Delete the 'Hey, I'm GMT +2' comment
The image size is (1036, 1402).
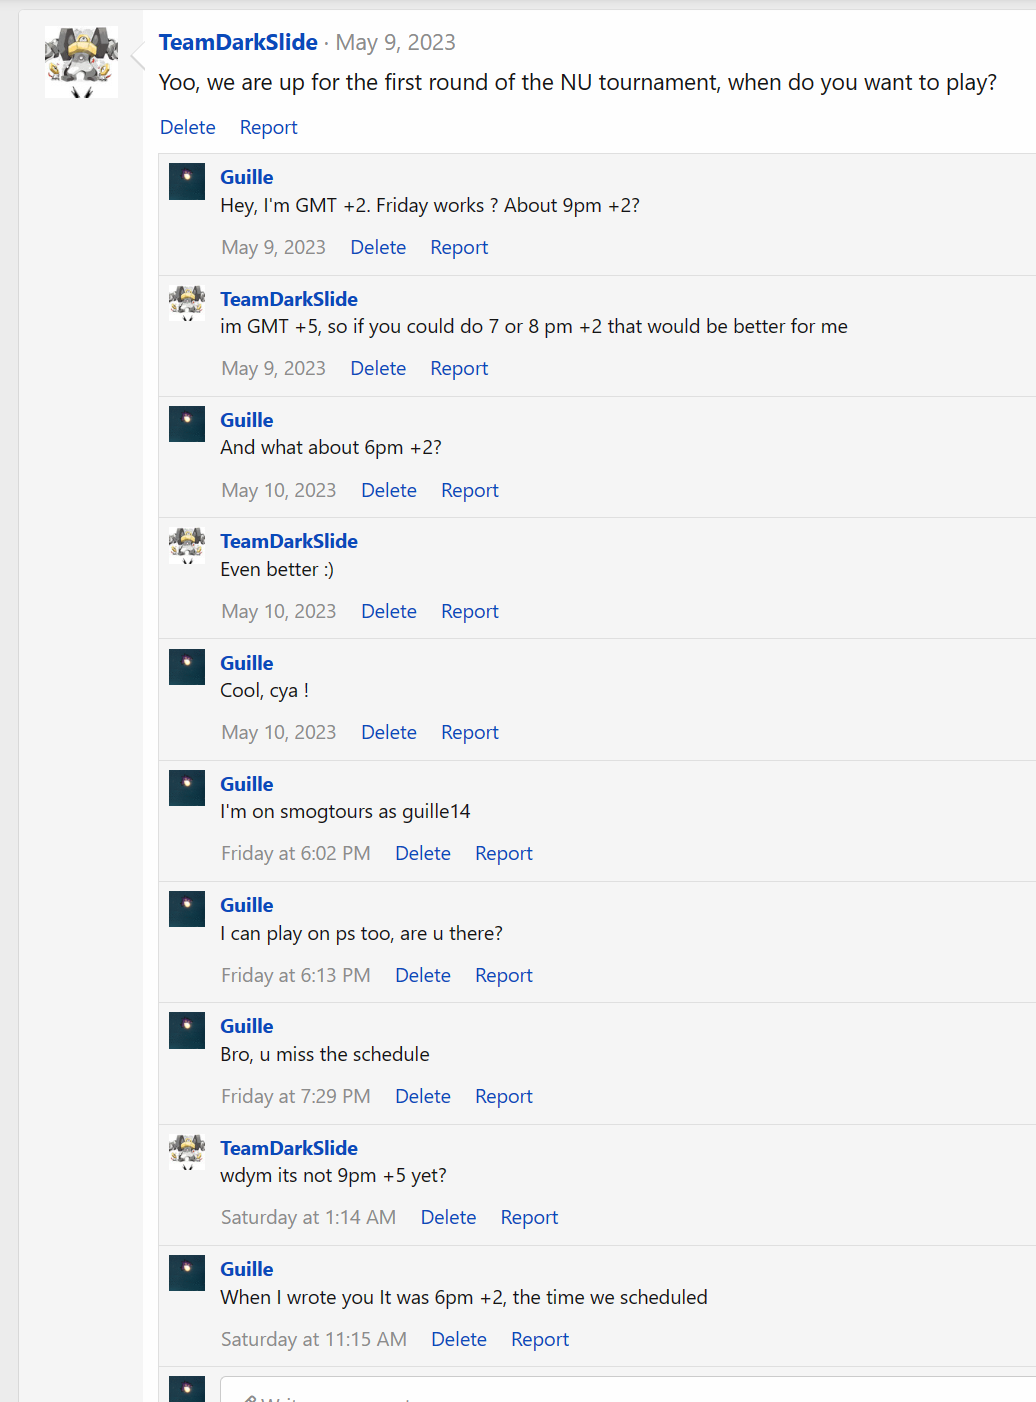pyautogui.click(x=378, y=247)
